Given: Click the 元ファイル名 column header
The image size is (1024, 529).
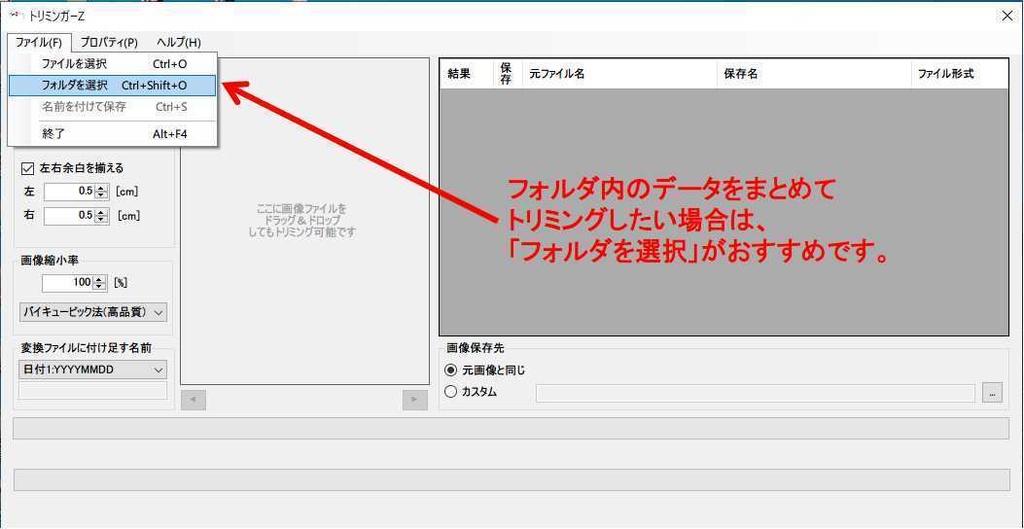Looking at the screenshot, I should point(620,74).
